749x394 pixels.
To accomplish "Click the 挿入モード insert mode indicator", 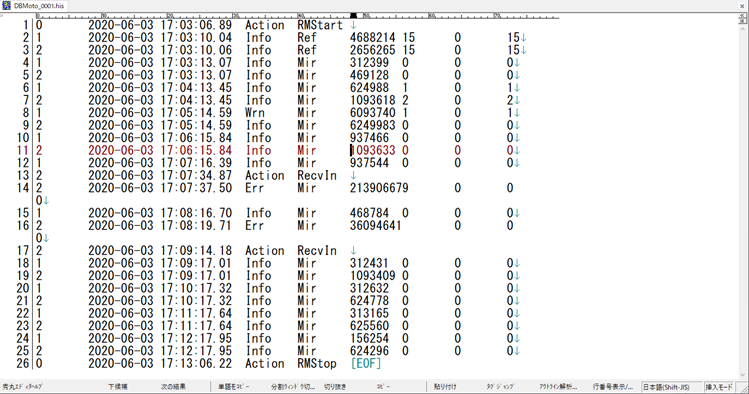I will [719, 387].
